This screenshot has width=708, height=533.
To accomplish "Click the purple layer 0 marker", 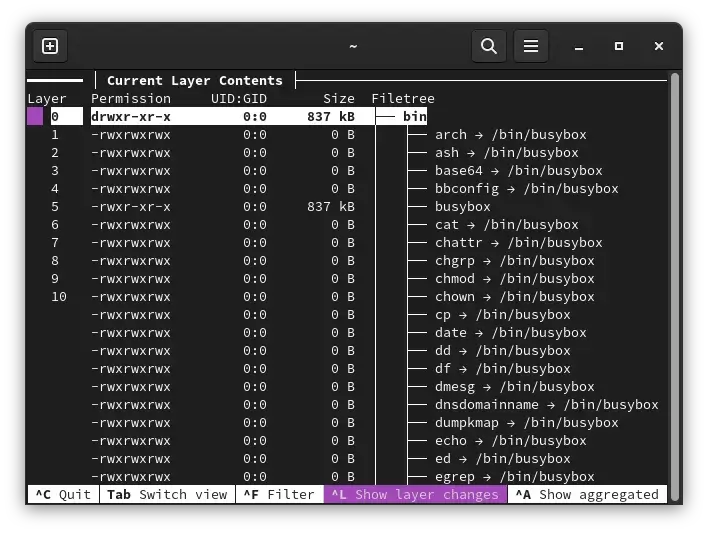I will tap(35, 117).
